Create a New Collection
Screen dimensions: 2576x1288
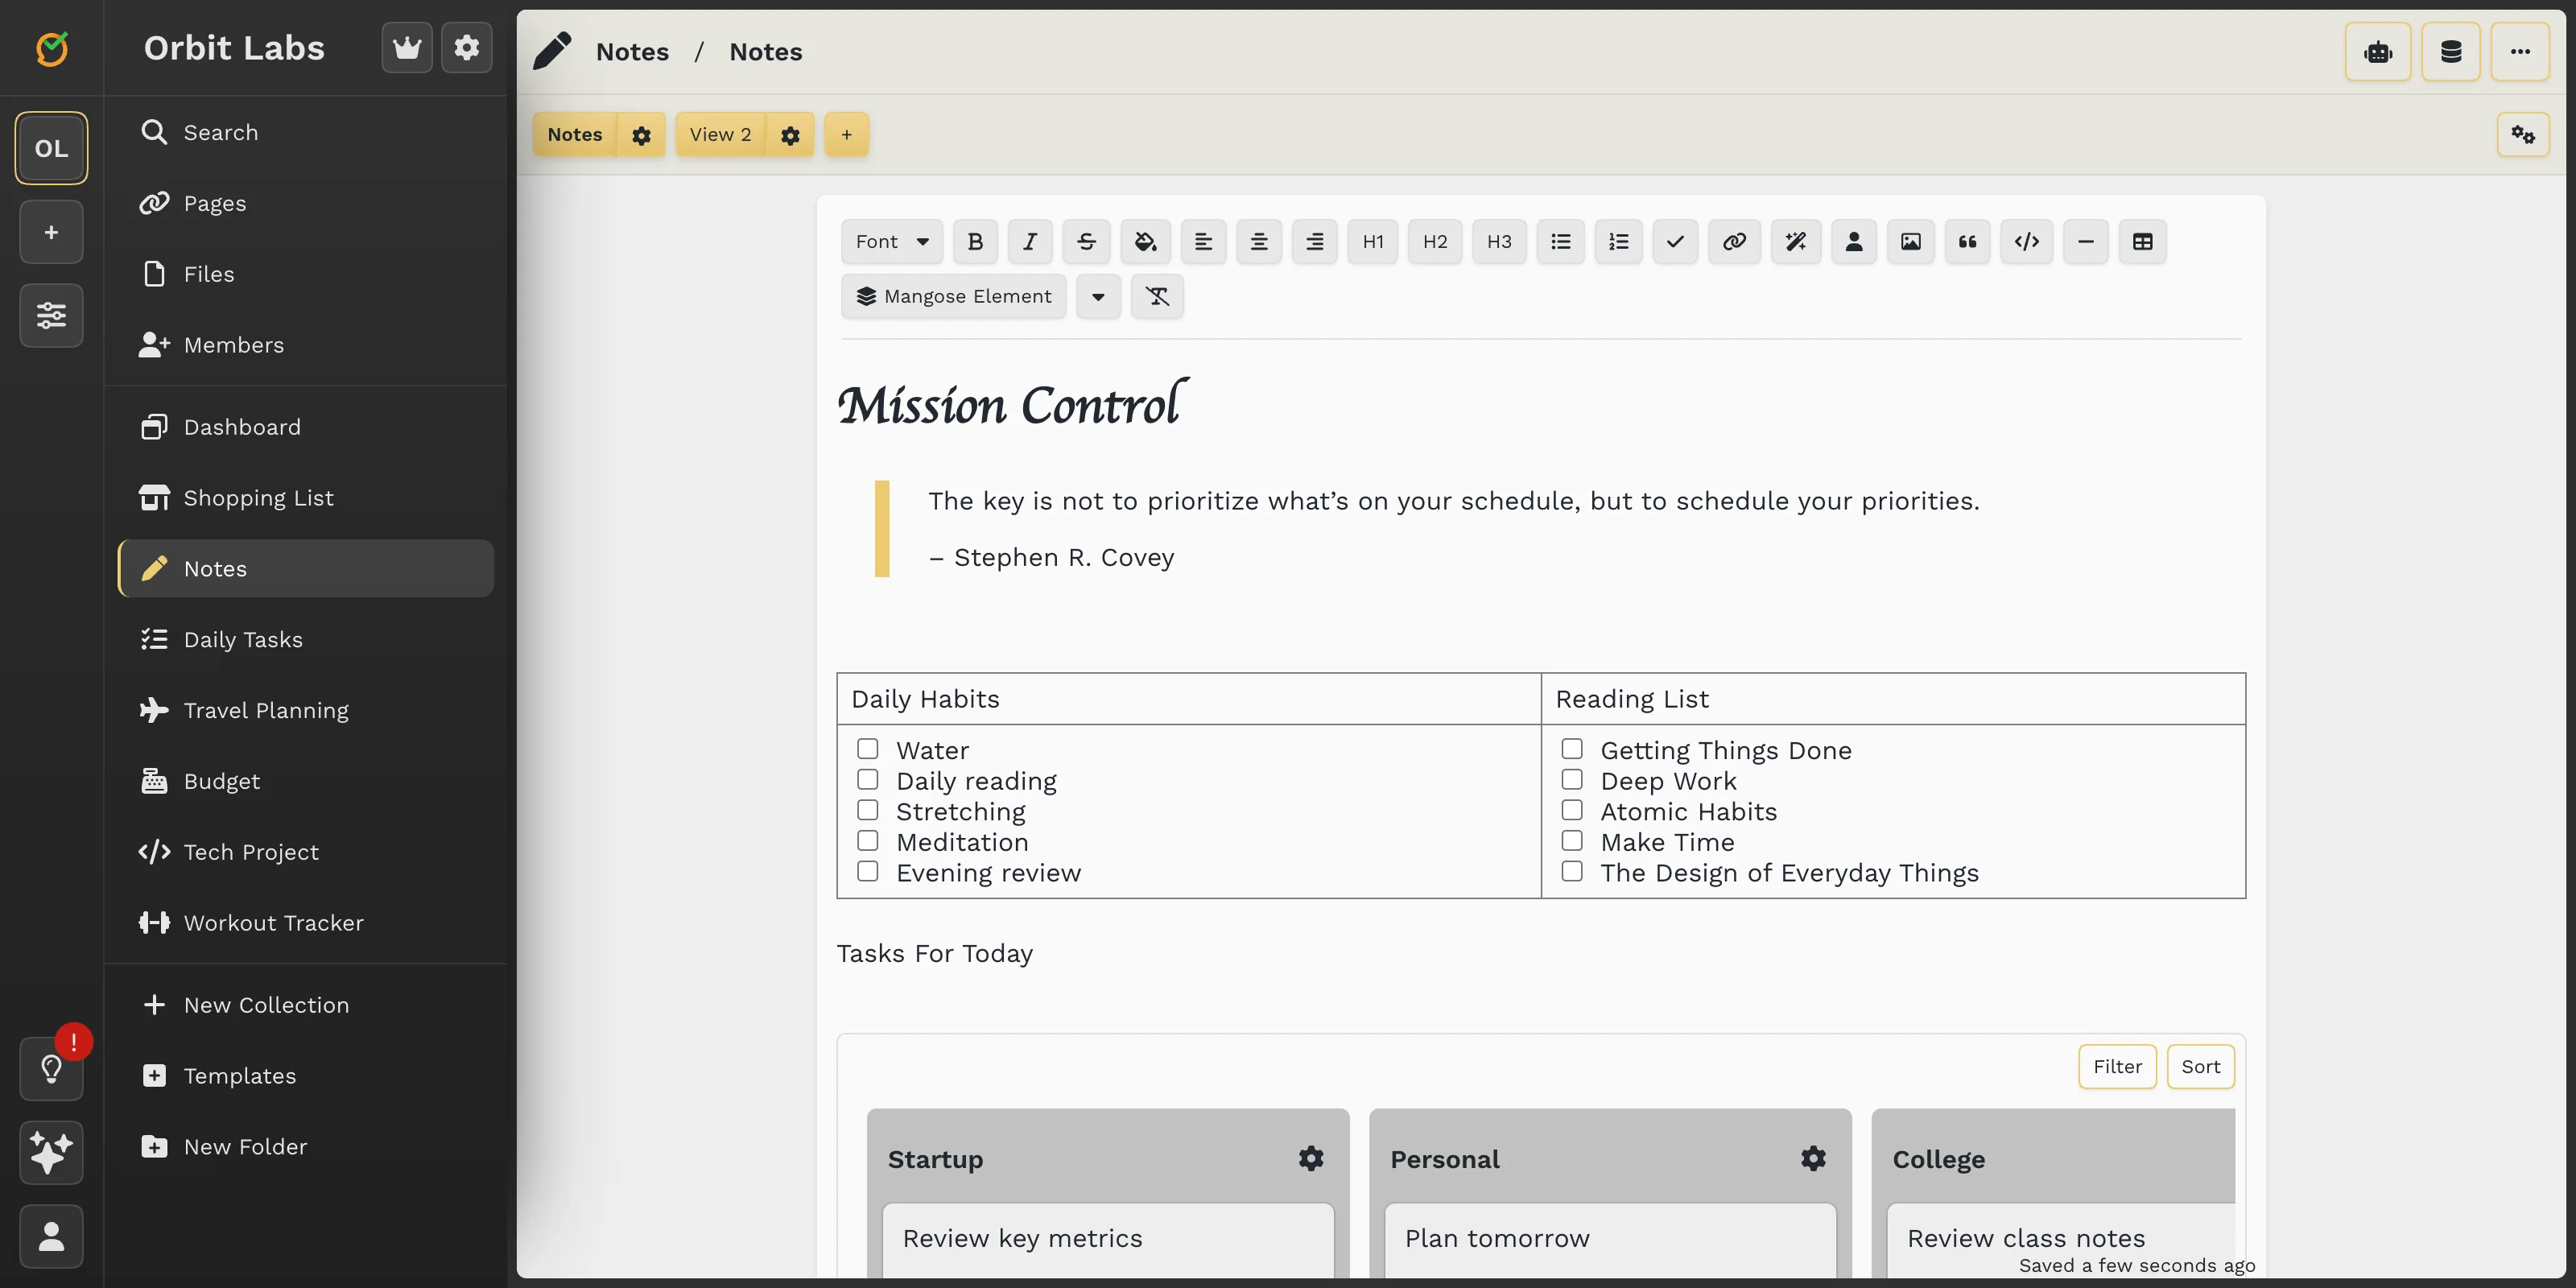(x=306, y=1005)
